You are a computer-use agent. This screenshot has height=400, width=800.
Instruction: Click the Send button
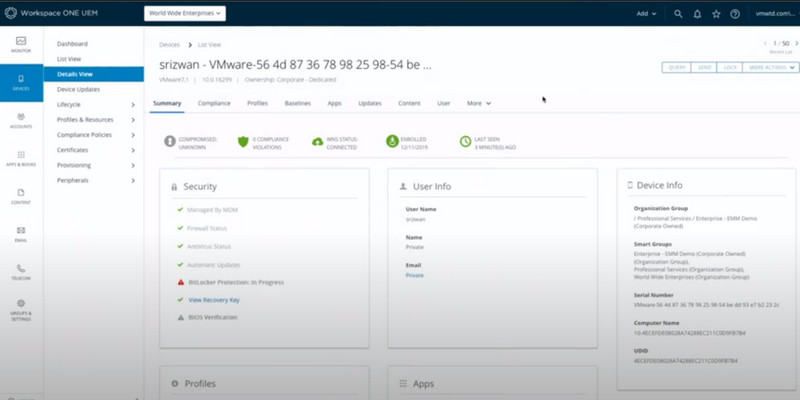point(704,67)
